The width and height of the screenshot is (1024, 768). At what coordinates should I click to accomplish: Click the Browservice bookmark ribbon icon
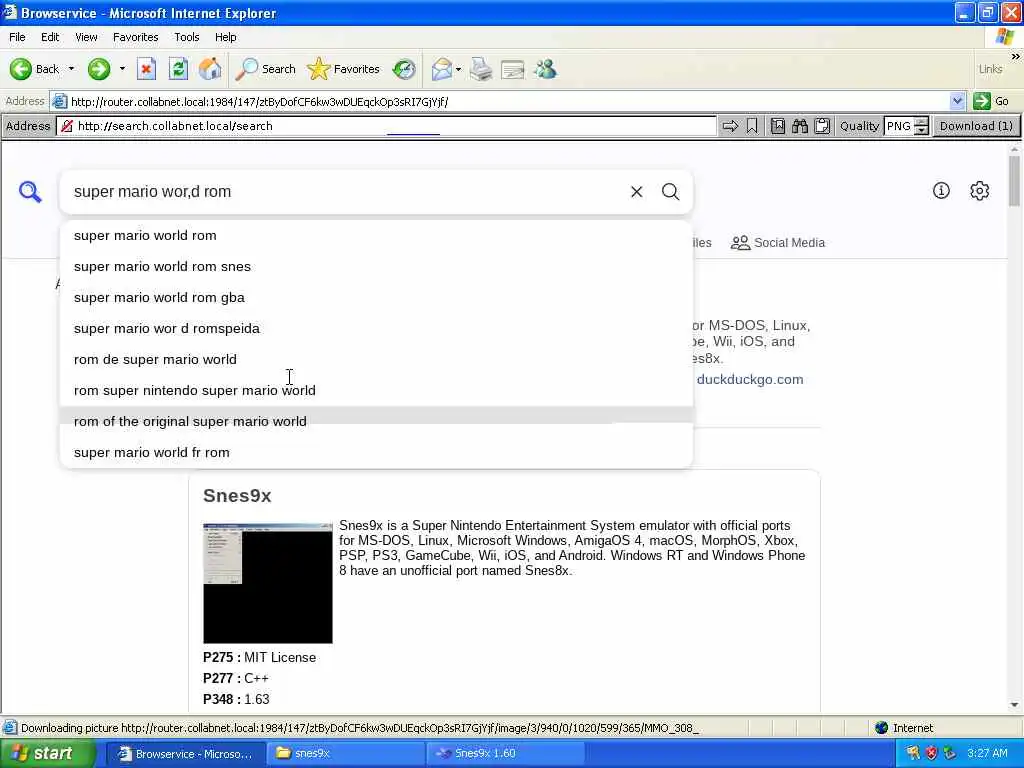752,126
